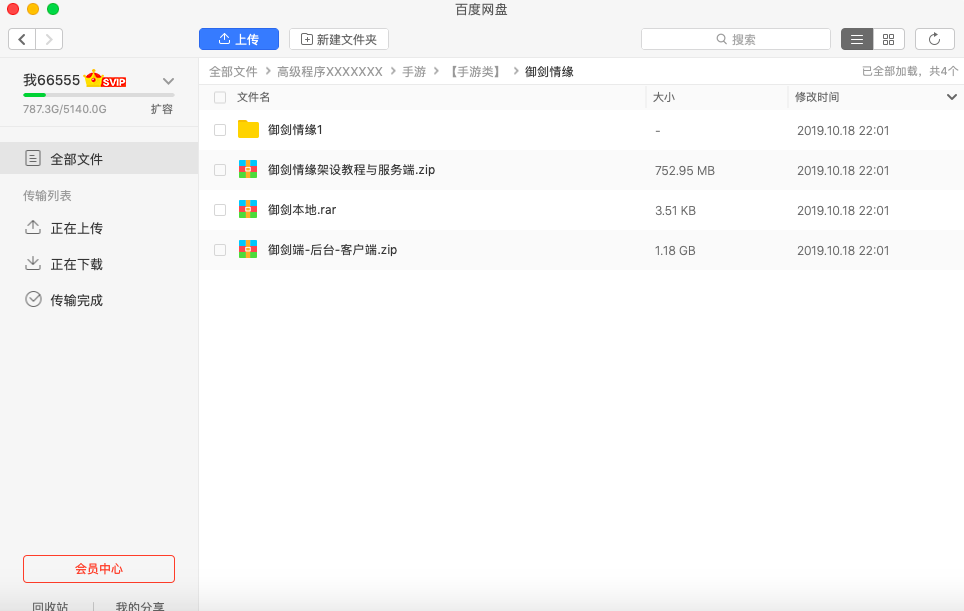This screenshot has width=964, height=611.
Task: Click the 搜索 search field
Action: click(736, 39)
